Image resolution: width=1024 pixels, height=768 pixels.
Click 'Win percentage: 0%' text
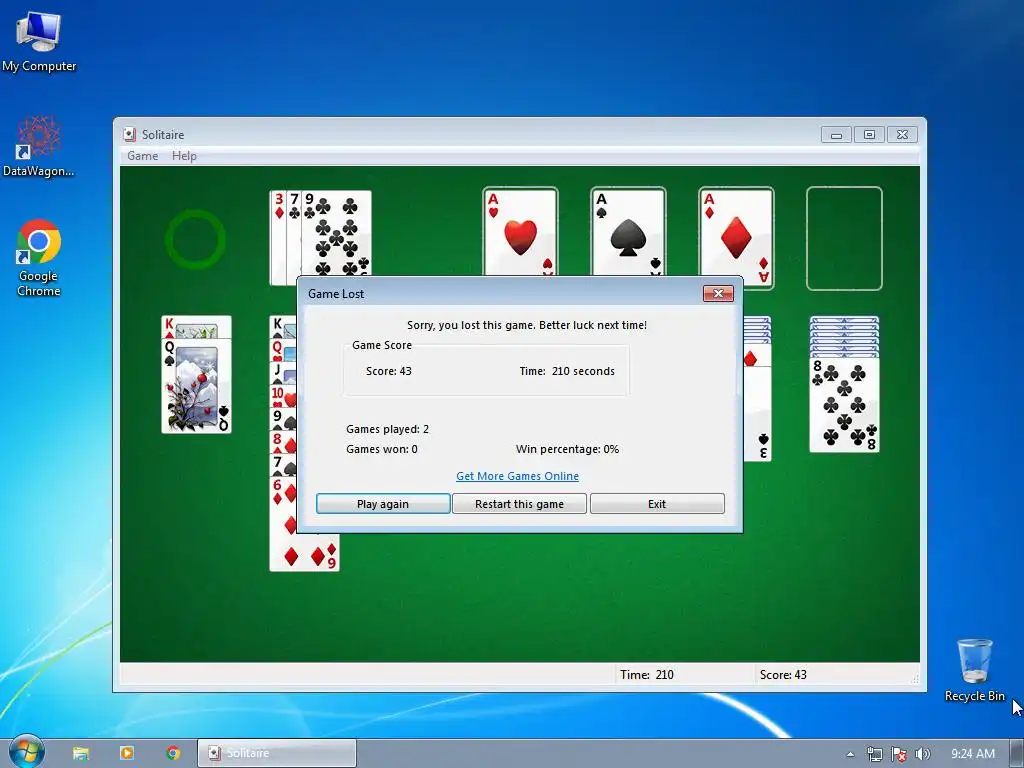point(567,449)
